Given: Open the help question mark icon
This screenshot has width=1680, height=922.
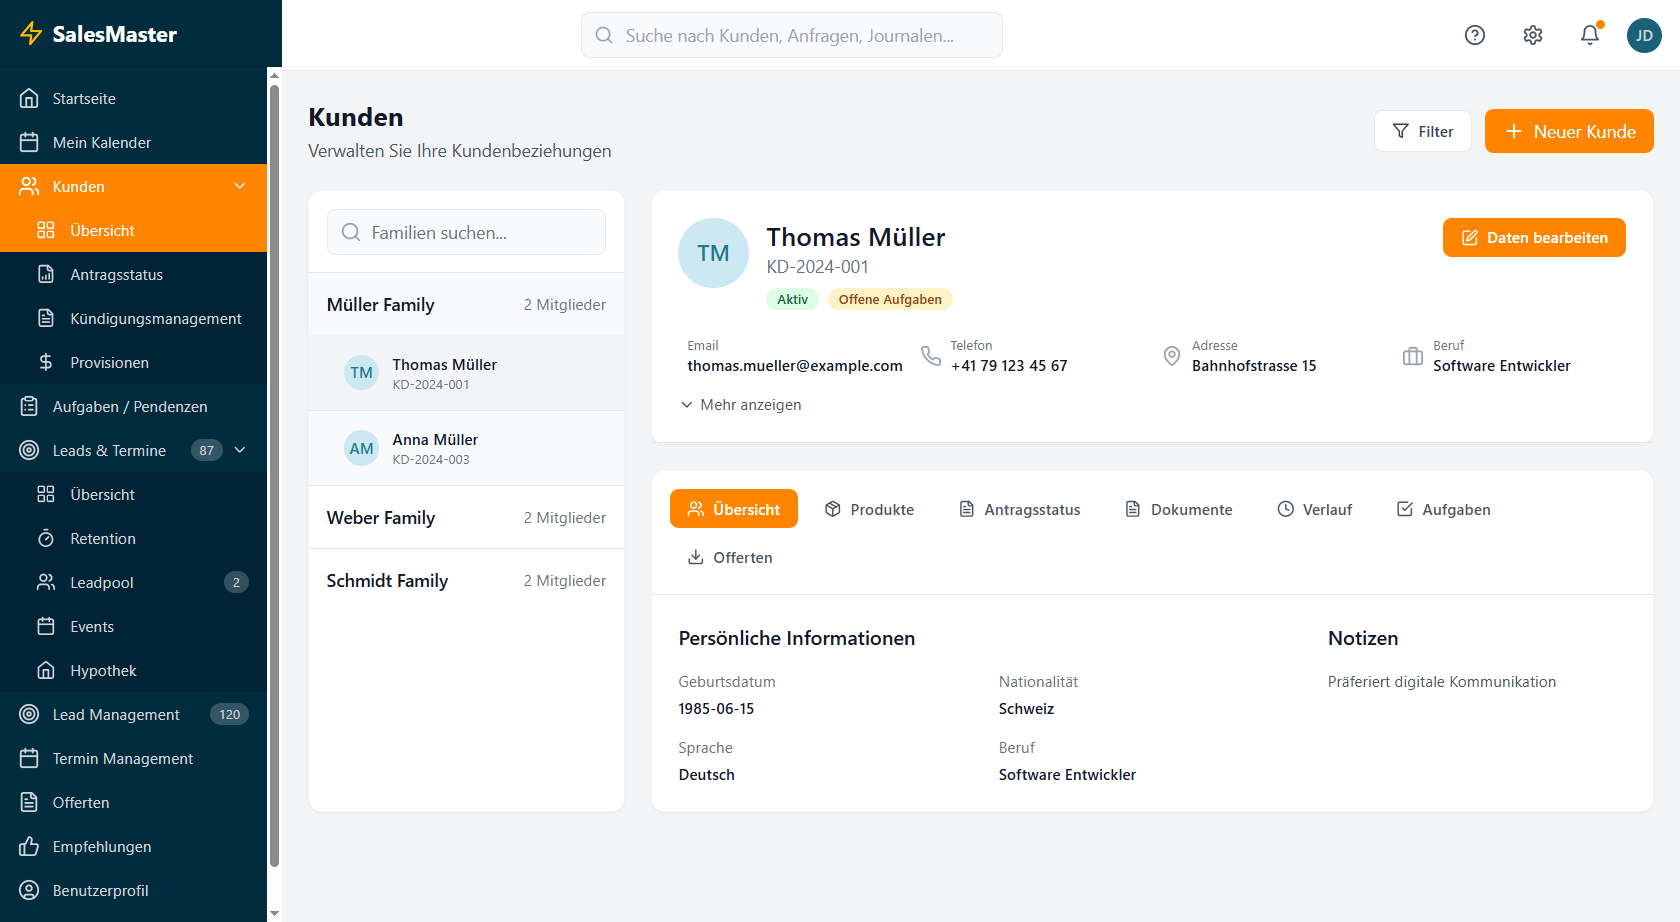Looking at the screenshot, I should click(1474, 36).
